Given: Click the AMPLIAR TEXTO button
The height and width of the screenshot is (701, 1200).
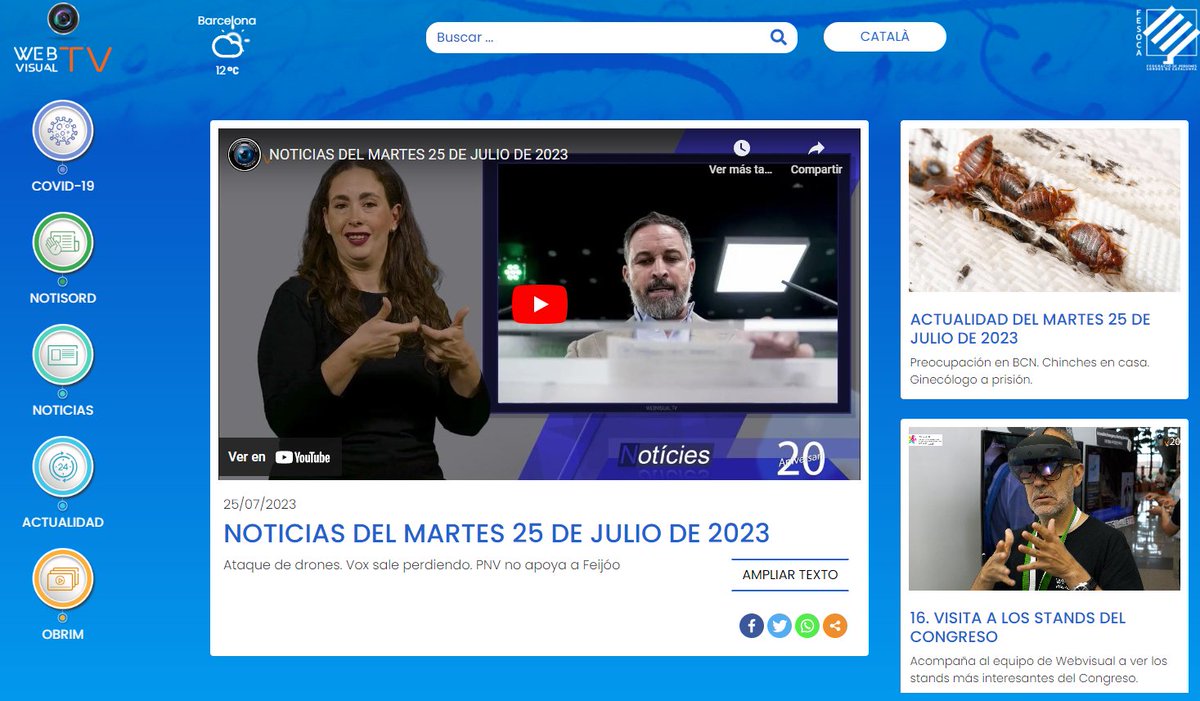Looking at the screenshot, I should pyautogui.click(x=790, y=575).
